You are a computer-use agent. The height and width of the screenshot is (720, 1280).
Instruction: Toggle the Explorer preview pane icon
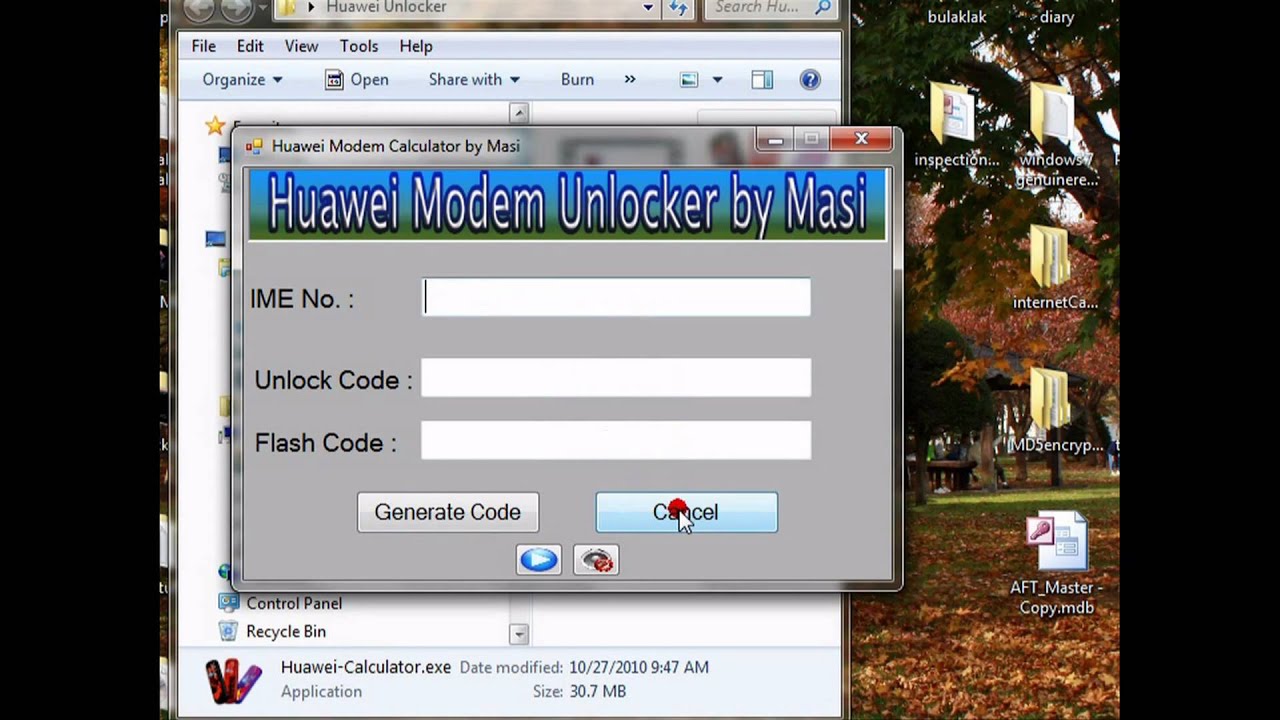pyautogui.click(x=762, y=80)
